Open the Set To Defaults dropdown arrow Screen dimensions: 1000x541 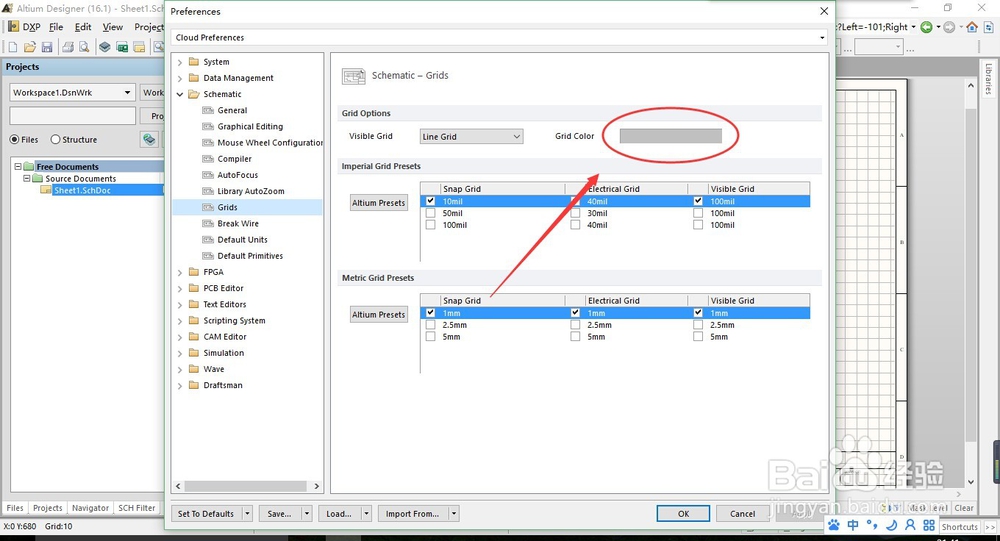click(x=247, y=514)
